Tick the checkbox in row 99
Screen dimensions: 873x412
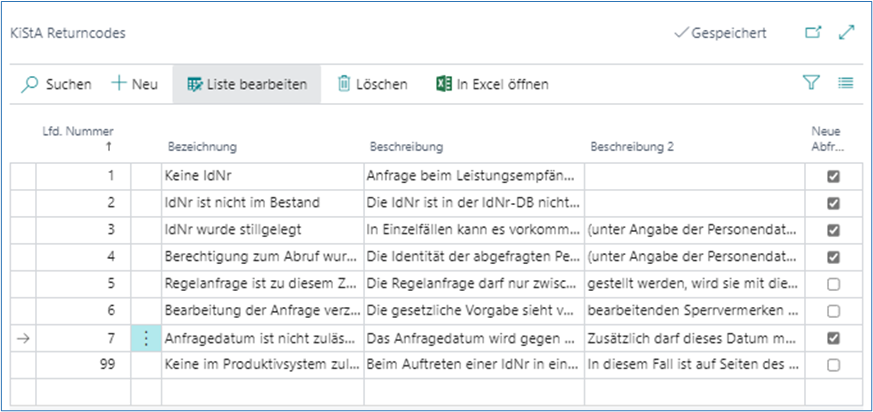[x=833, y=366]
